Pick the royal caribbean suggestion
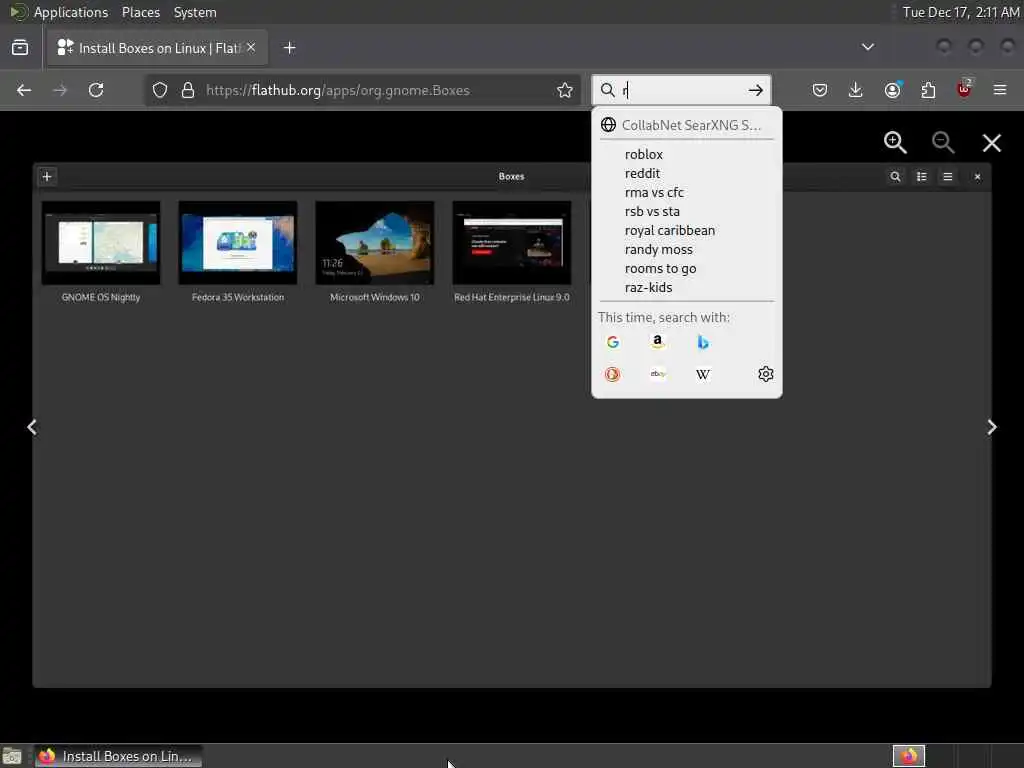This screenshot has height=768, width=1024. click(x=686, y=231)
